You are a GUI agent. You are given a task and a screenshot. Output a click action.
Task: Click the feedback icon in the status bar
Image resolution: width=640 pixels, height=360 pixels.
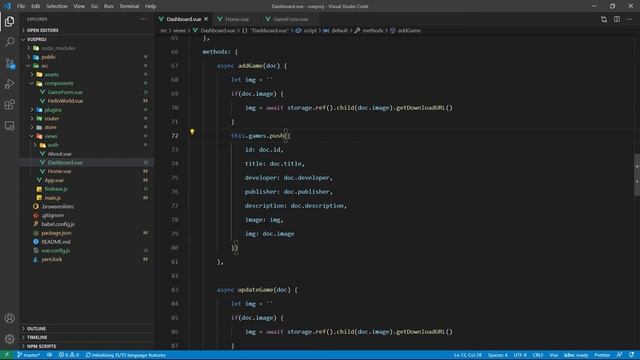[x=619, y=355]
